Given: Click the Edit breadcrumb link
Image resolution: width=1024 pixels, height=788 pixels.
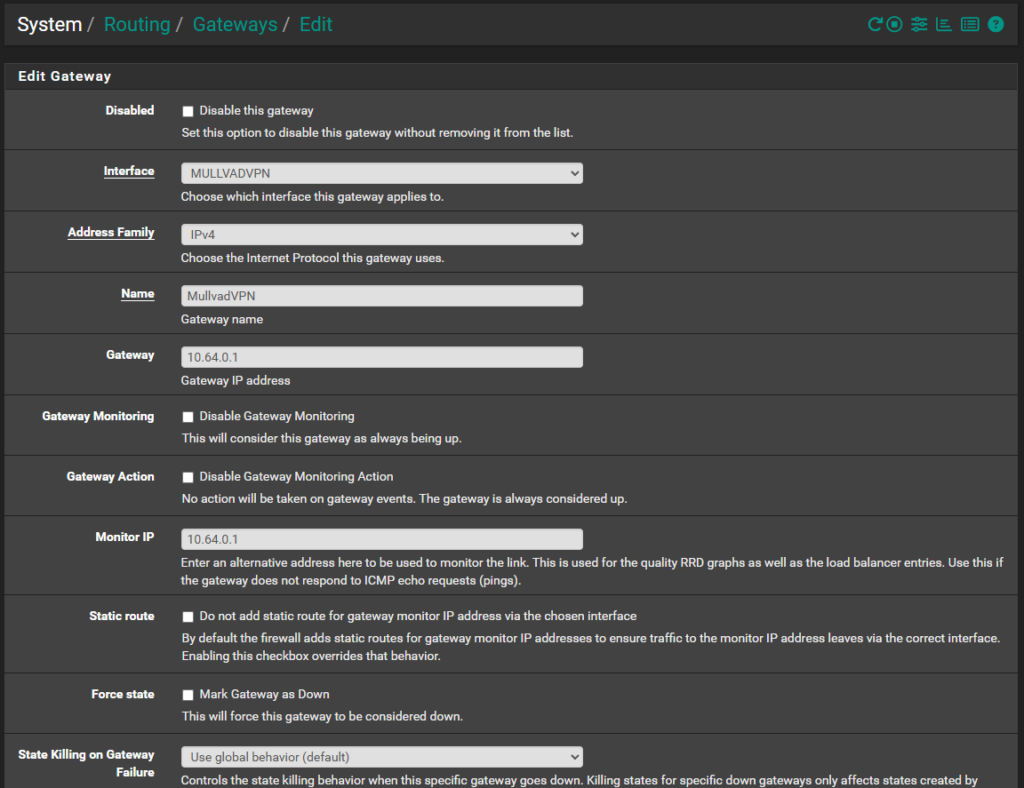Looking at the screenshot, I should (316, 25).
